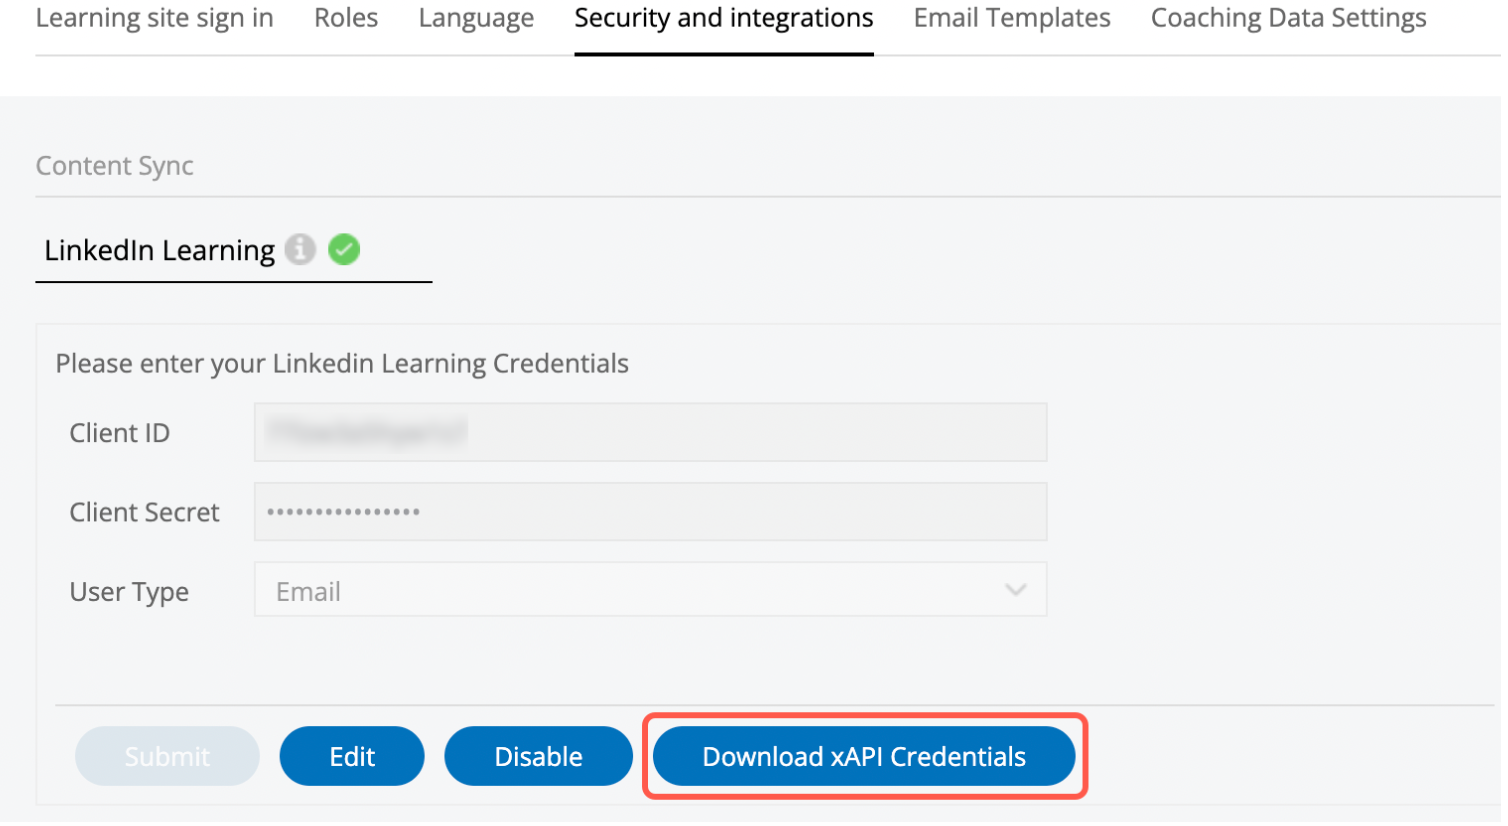Switch to the Email Templates tab

1010,17
